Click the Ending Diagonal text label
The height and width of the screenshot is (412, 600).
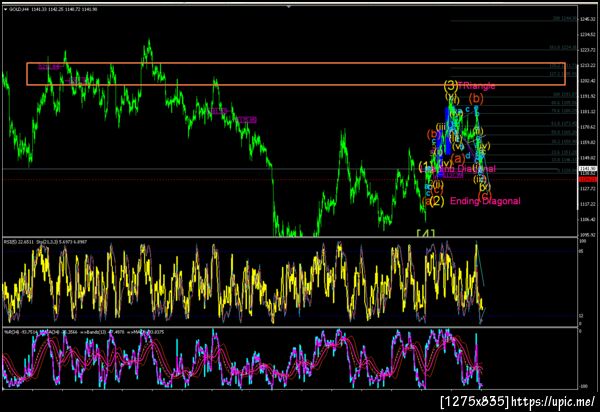pos(485,201)
